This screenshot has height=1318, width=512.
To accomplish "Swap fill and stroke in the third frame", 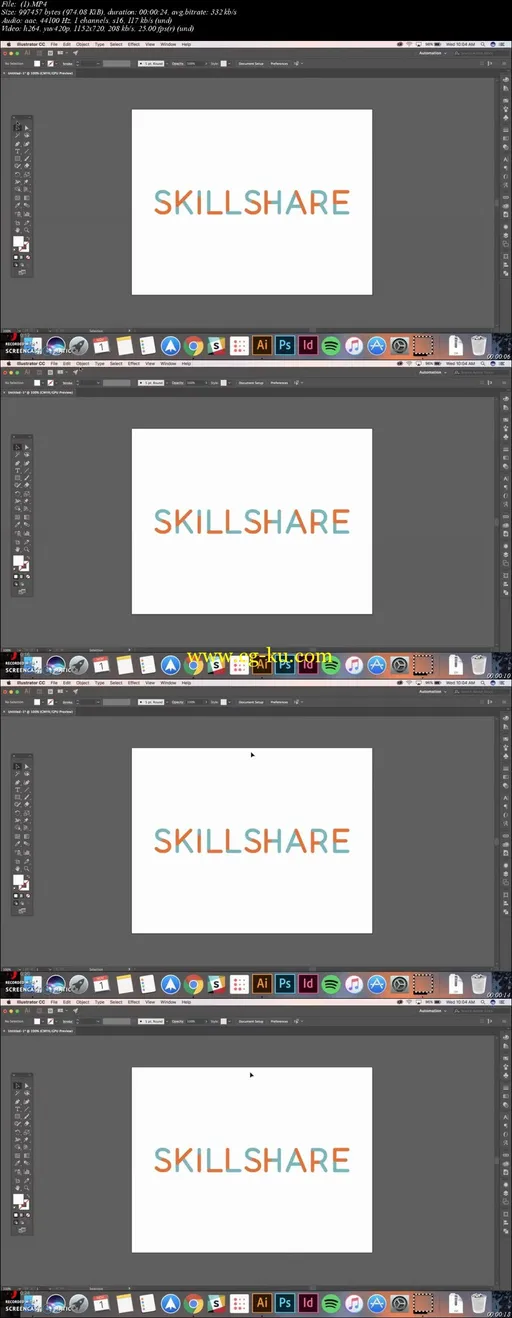I will [x=28, y=876].
